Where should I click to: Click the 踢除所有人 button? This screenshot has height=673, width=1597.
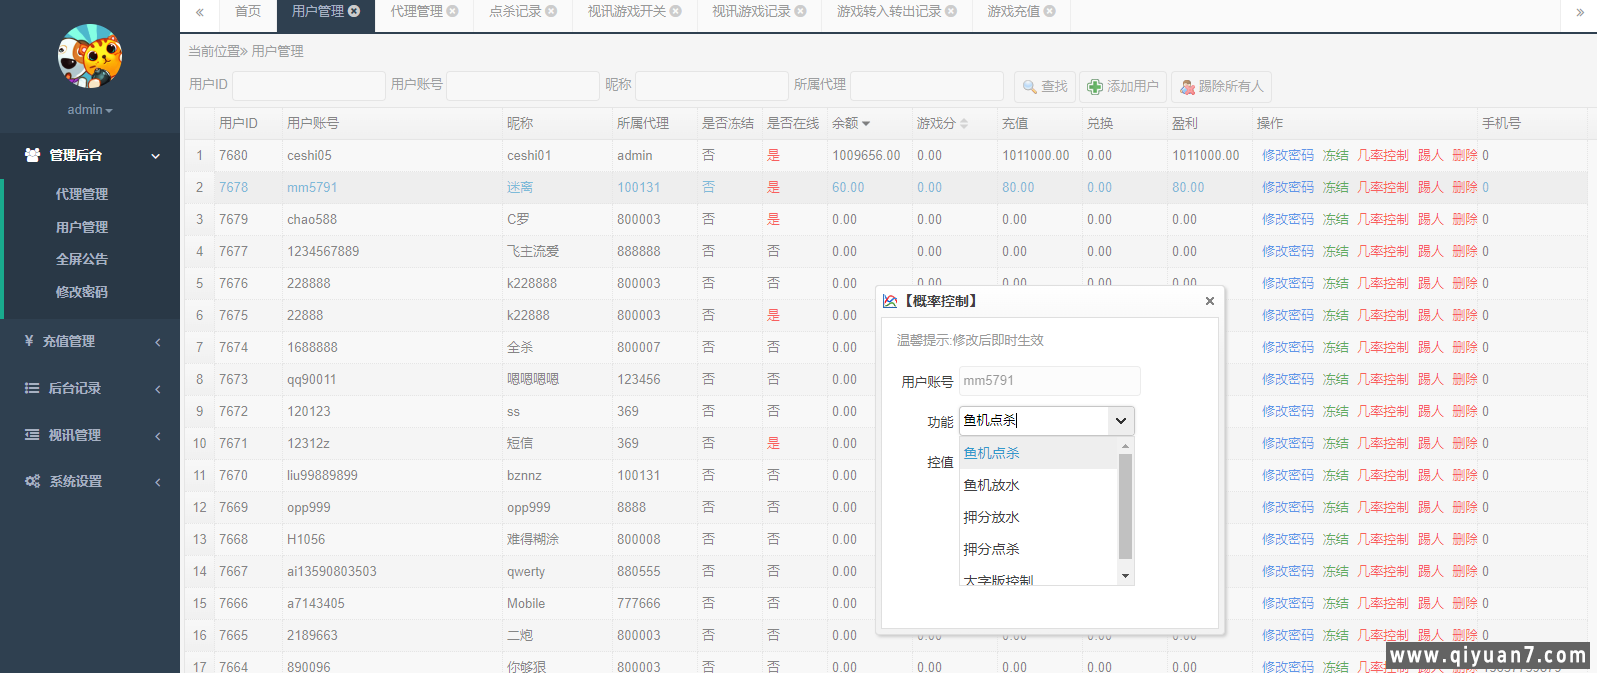(1221, 87)
